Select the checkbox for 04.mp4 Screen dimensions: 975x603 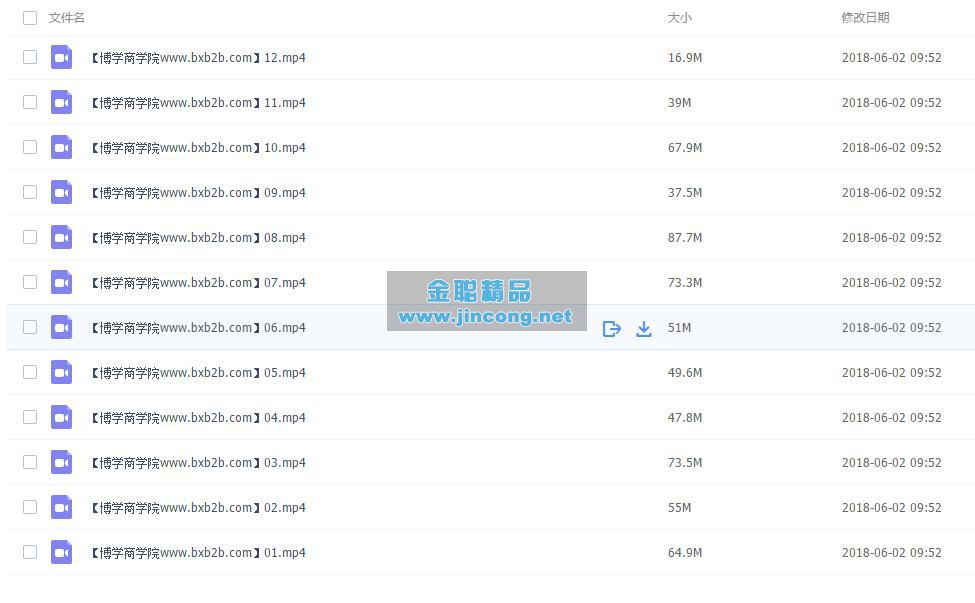click(30, 417)
